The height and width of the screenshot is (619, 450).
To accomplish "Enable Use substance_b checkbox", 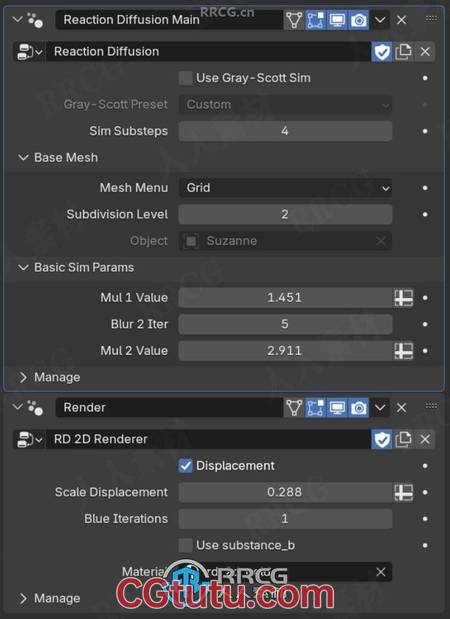I will pos(186,545).
